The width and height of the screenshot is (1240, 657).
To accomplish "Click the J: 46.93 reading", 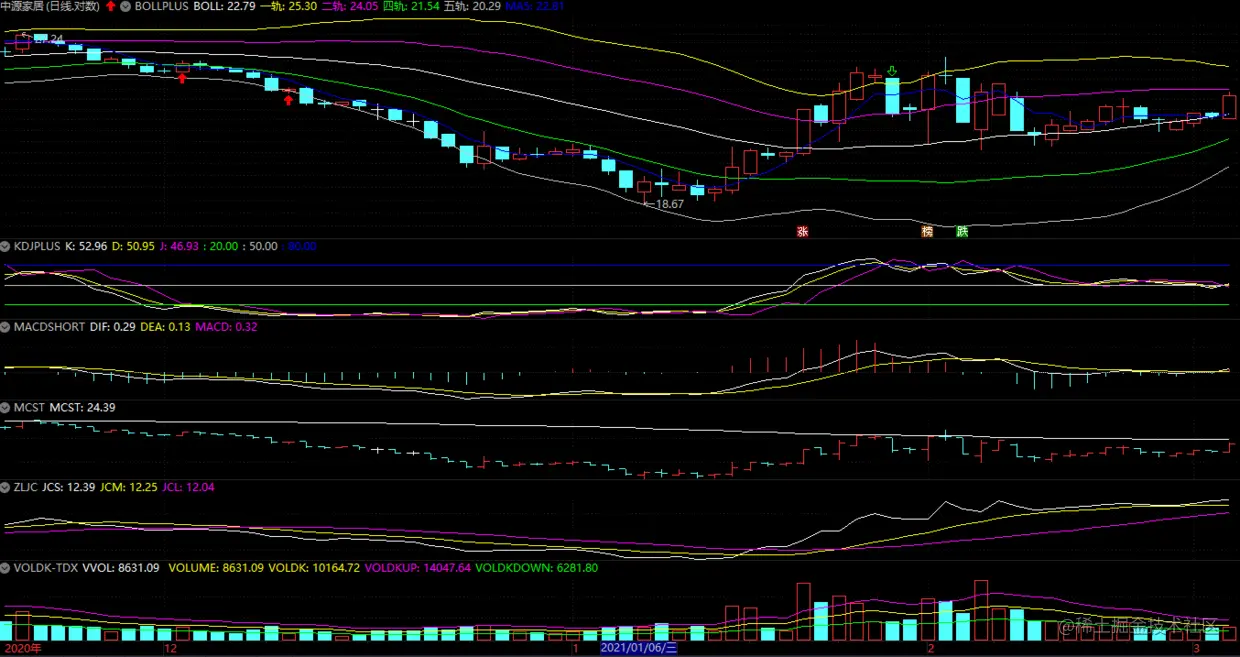I will (178, 246).
